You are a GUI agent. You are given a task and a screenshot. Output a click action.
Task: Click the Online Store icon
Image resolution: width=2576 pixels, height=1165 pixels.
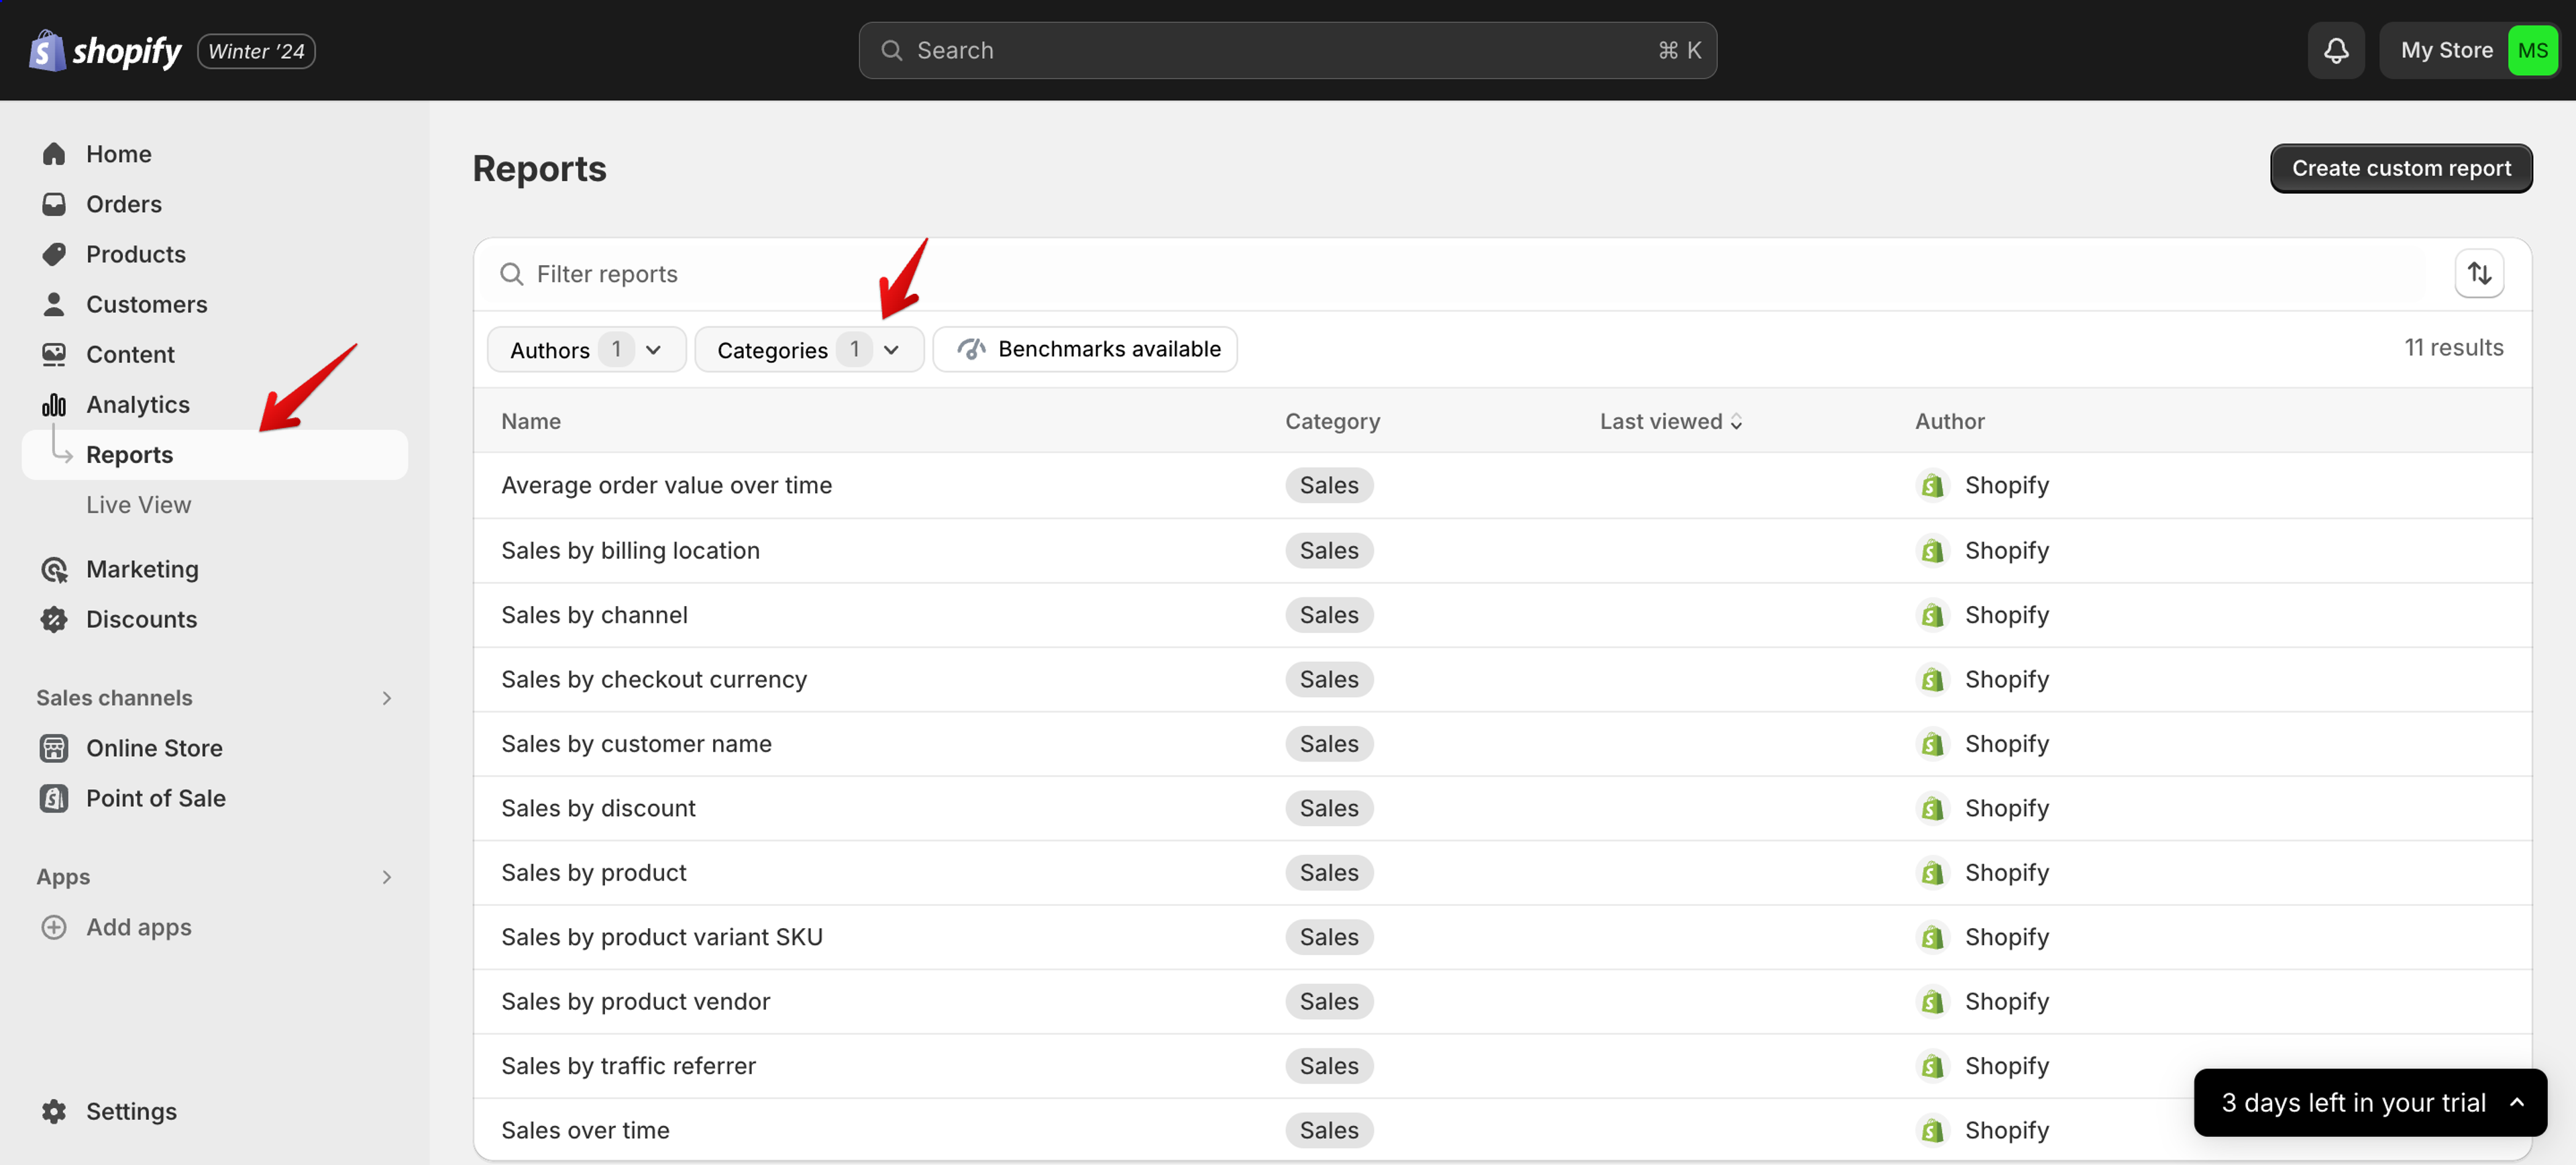54,748
